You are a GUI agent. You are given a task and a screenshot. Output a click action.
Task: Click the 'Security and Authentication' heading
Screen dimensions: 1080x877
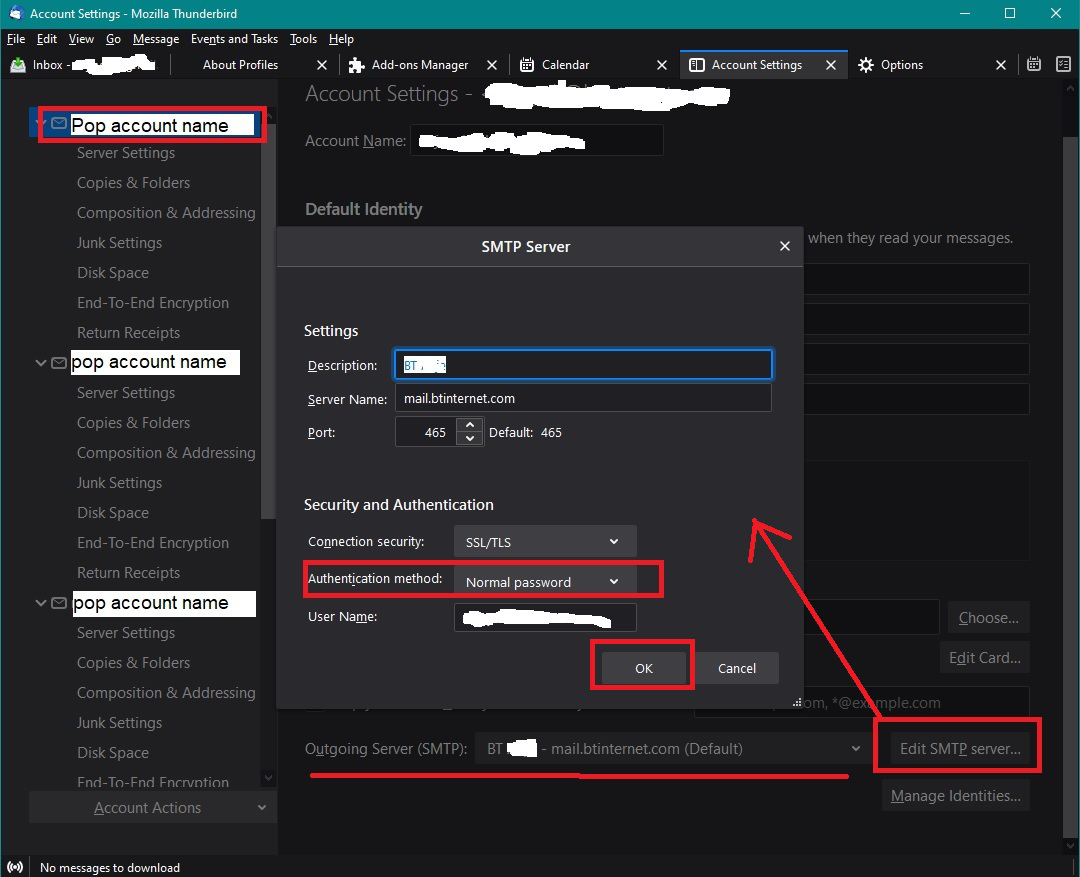[x=399, y=504]
